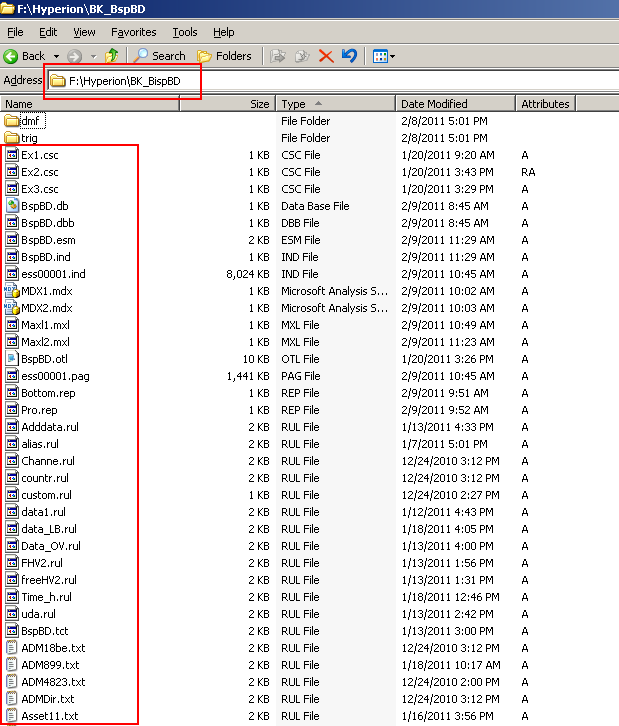Click the Channe.rul file name
This screenshot has width=619, height=726.
(48, 461)
